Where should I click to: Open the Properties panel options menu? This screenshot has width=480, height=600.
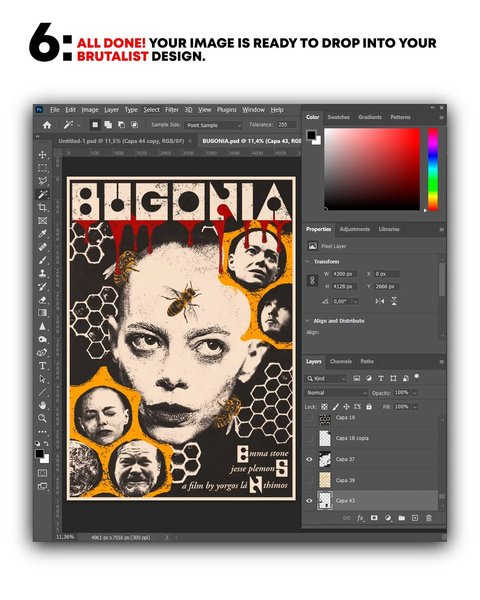(441, 230)
